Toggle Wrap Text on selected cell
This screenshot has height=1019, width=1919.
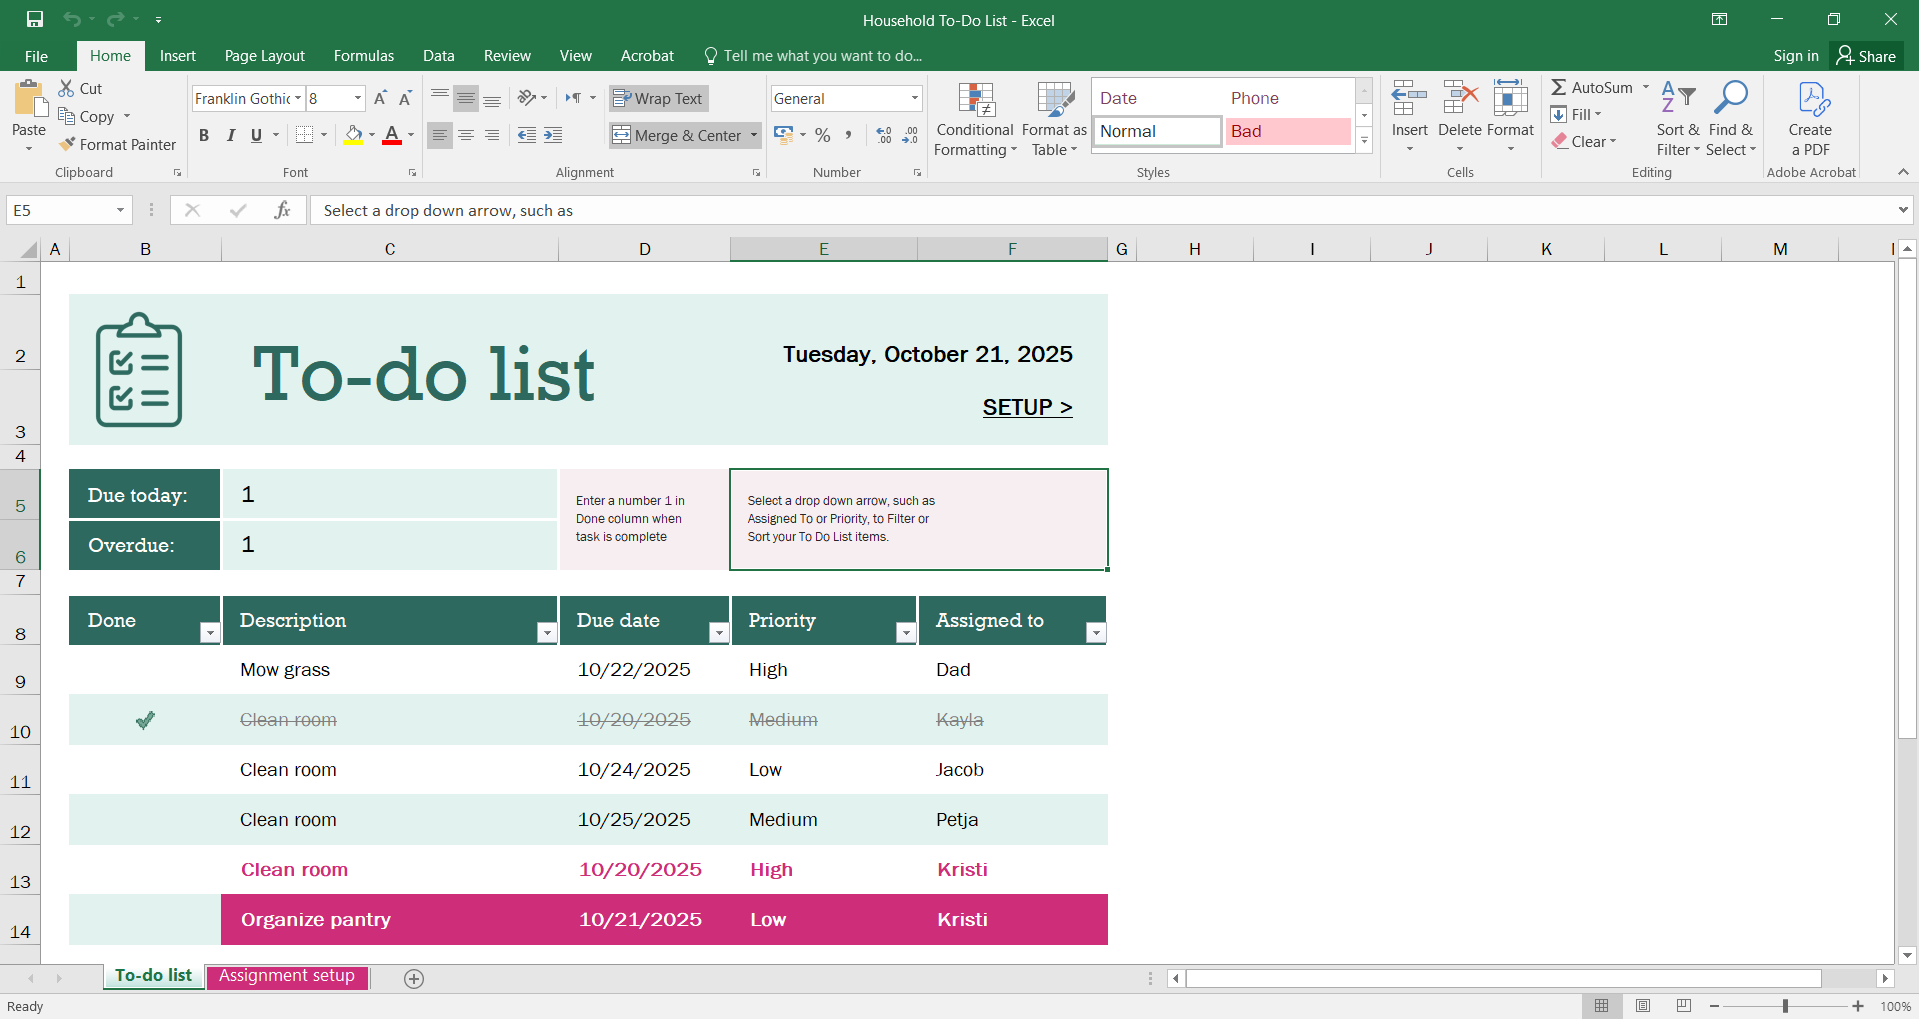click(658, 98)
